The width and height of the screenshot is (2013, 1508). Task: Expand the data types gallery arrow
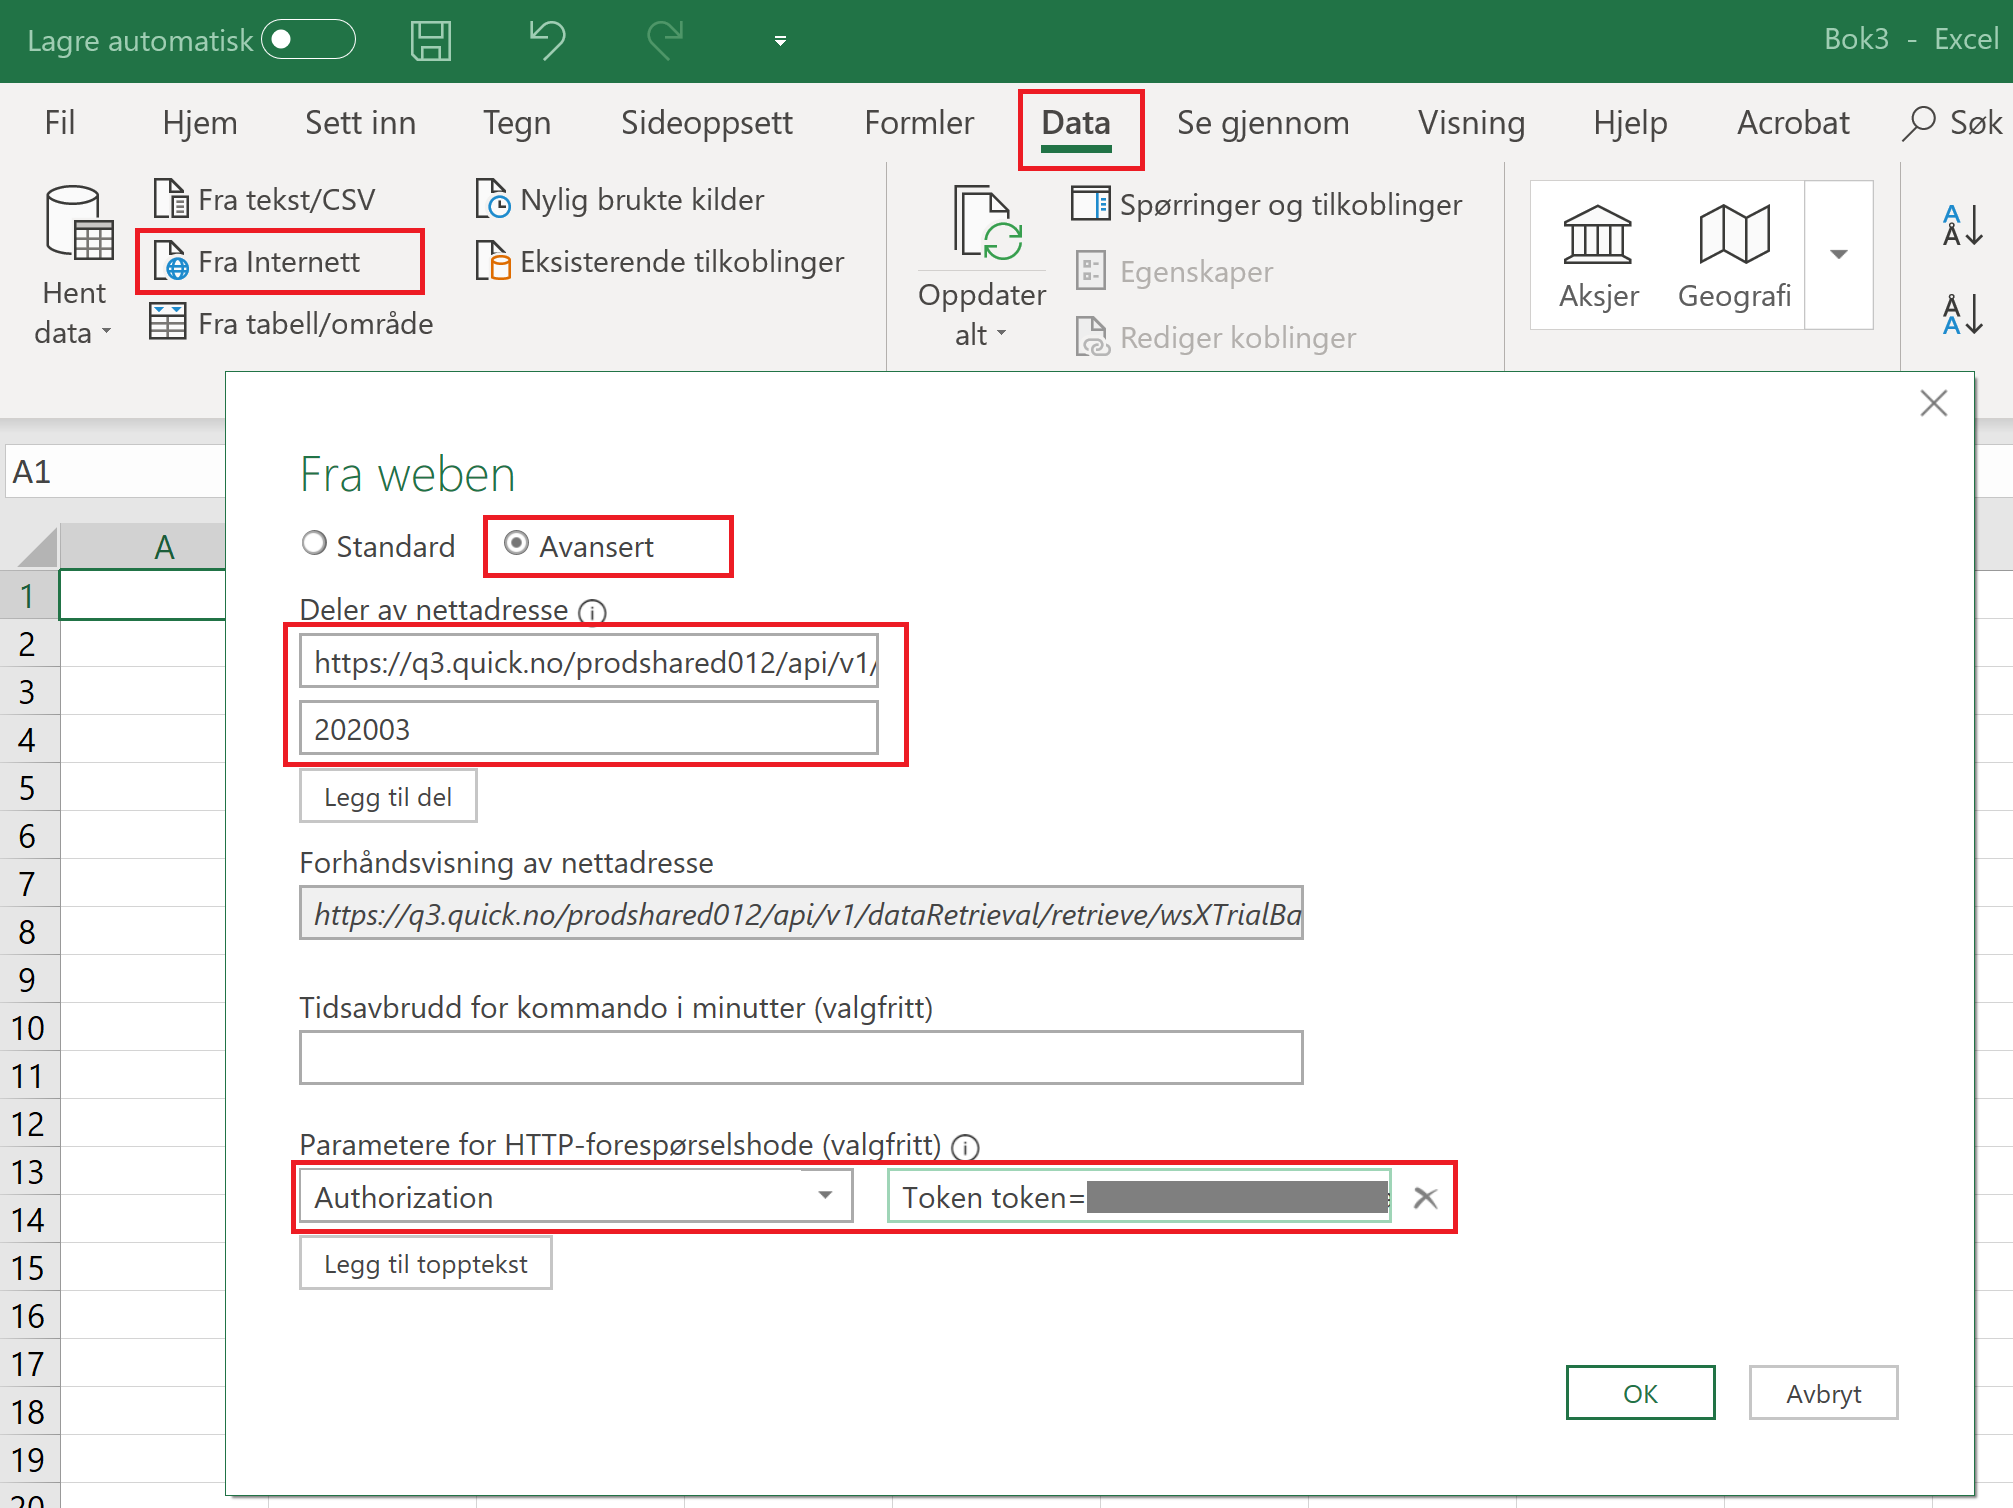point(1838,254)
